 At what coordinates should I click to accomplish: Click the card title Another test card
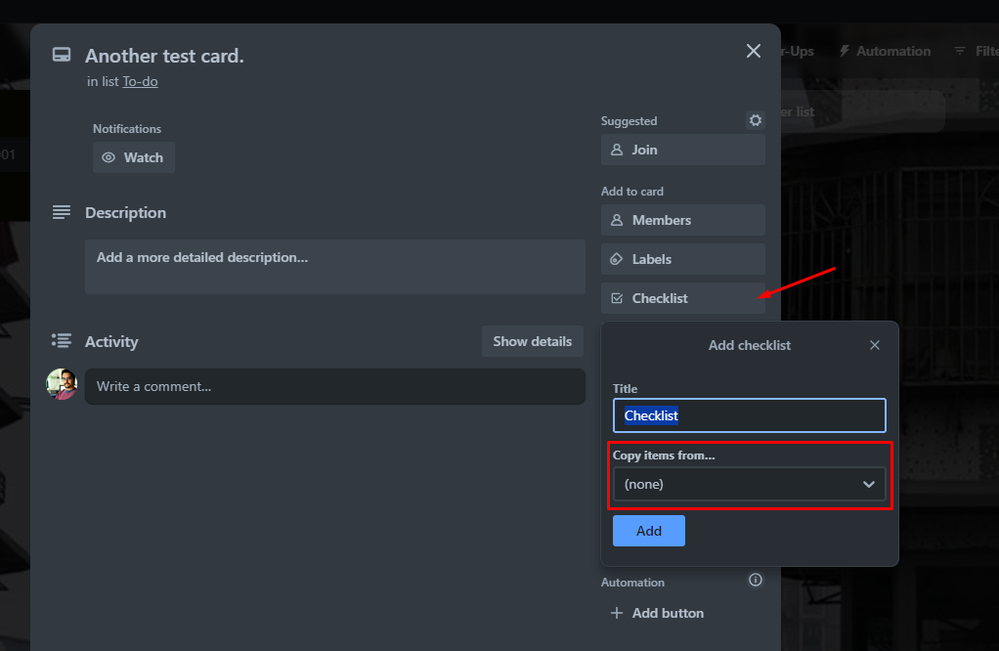tap(164, 56)
